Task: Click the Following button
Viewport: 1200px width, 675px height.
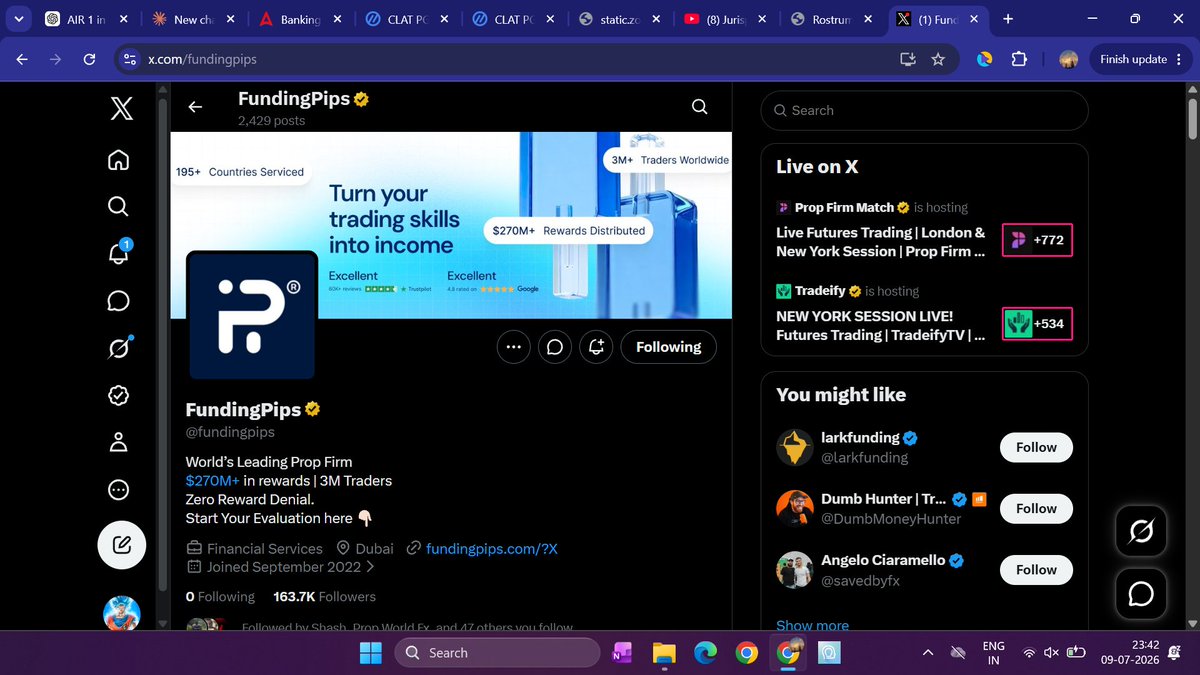Action: click(x=668, y=347)
